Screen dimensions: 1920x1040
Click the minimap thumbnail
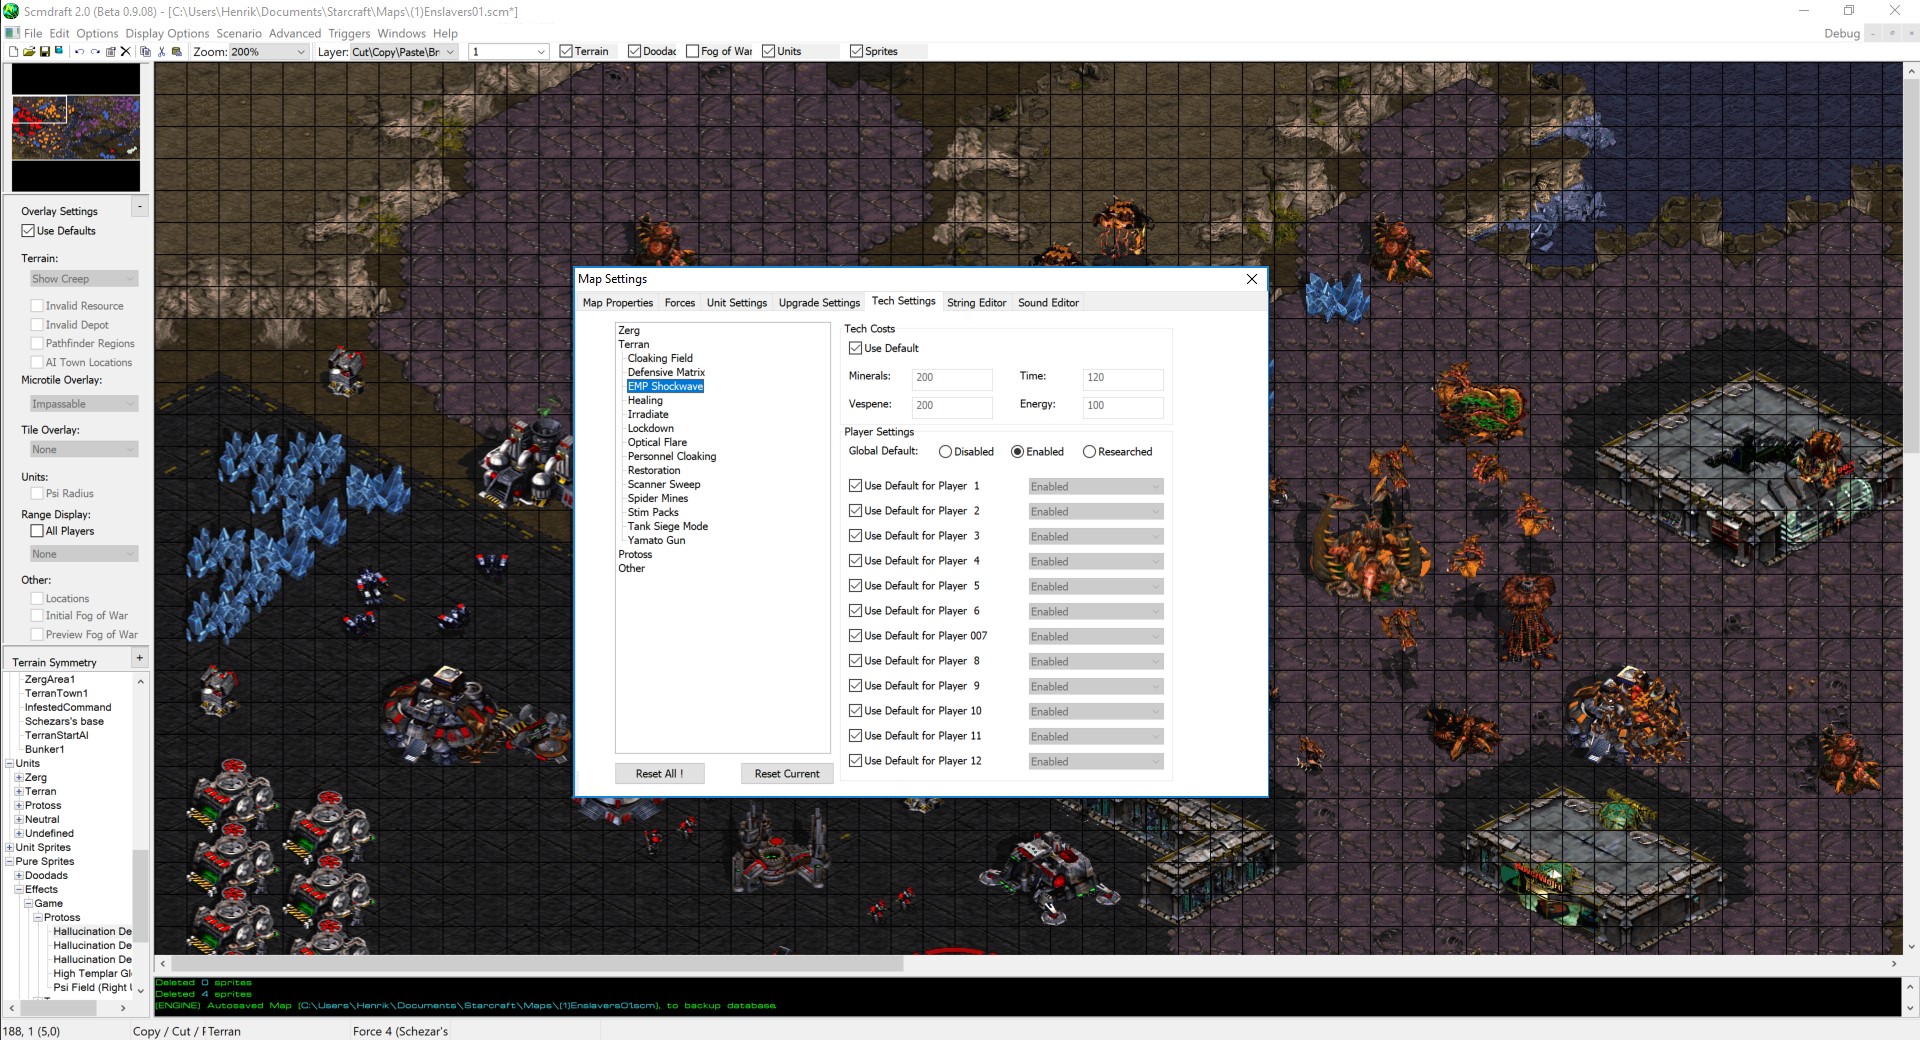[76, 127]
